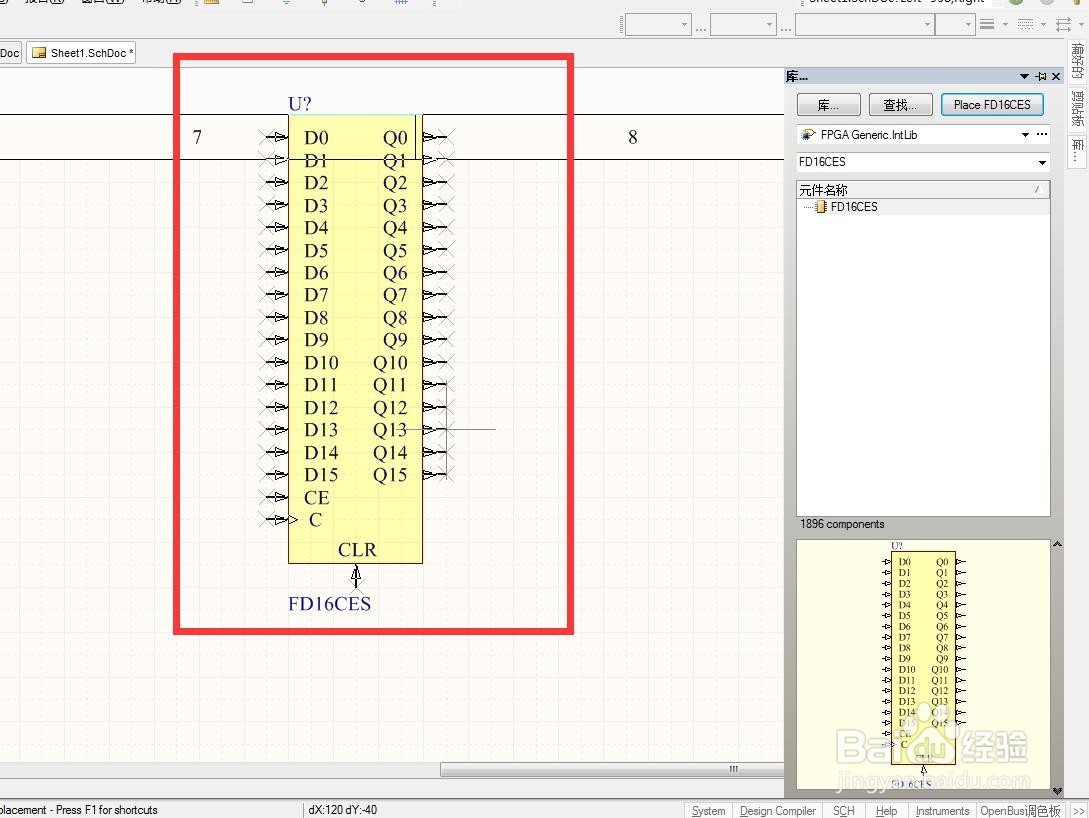Screen dimensions: 1089x818
Task: Click the sheet zone label 7
Action: [197, 137]
